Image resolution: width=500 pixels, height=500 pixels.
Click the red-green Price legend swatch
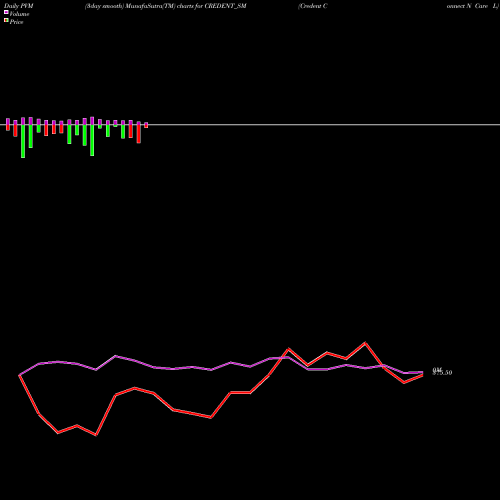[x=6, y=20]
